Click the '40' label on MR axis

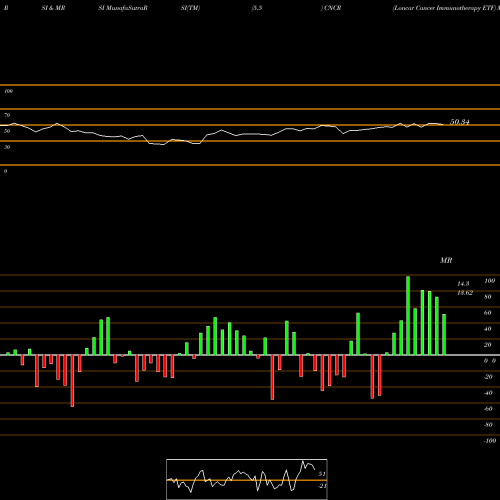pyautogui.click(x=487, y=329)
